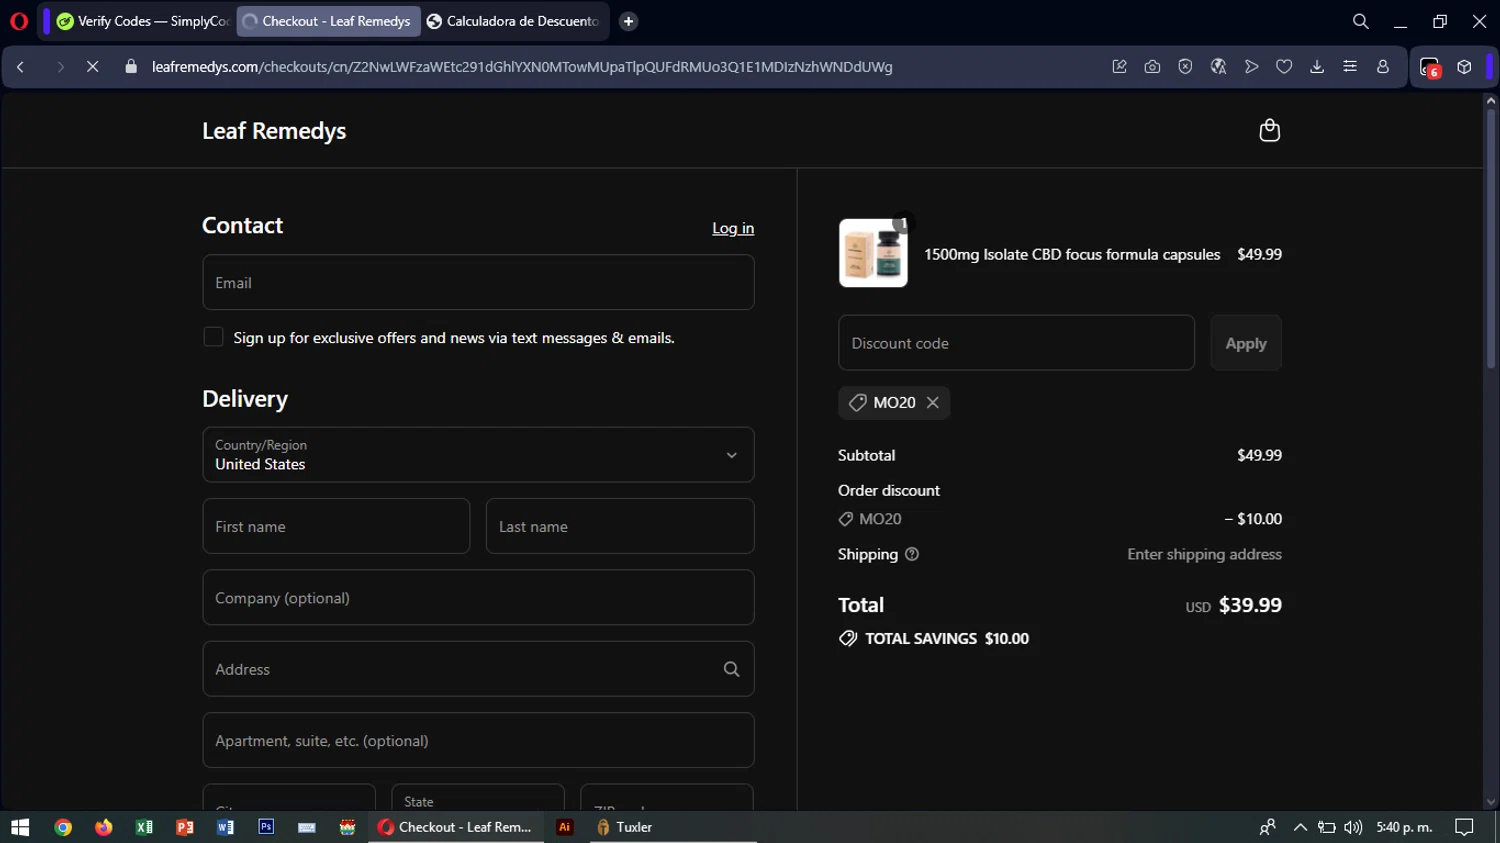Go back to previous page
The width and height of the screenshot is (1500, 843).
coord(21,67)
